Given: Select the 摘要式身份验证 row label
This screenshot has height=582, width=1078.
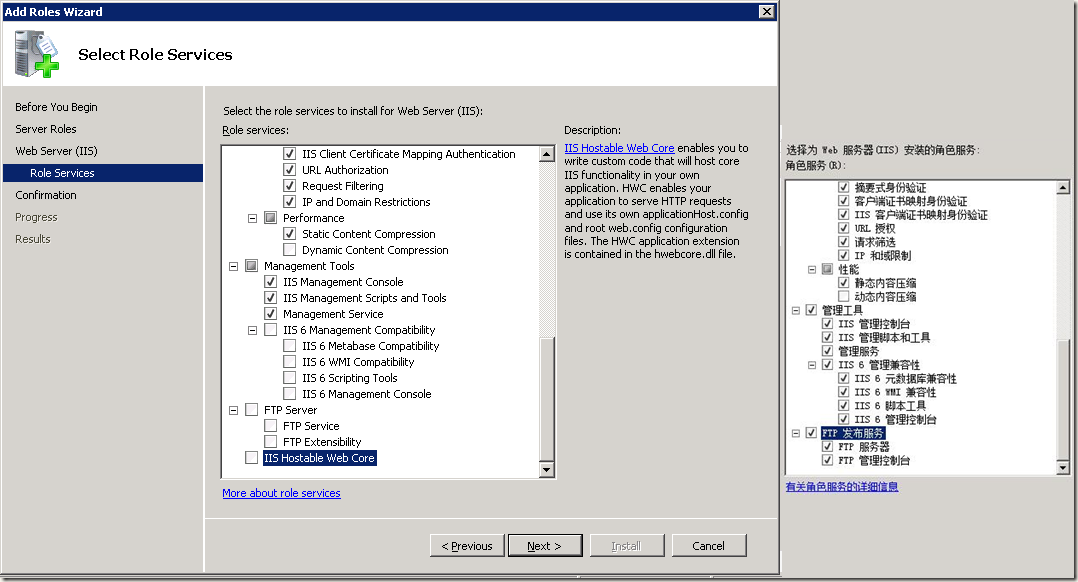Looking at the screenshot, I should (890, 188).
